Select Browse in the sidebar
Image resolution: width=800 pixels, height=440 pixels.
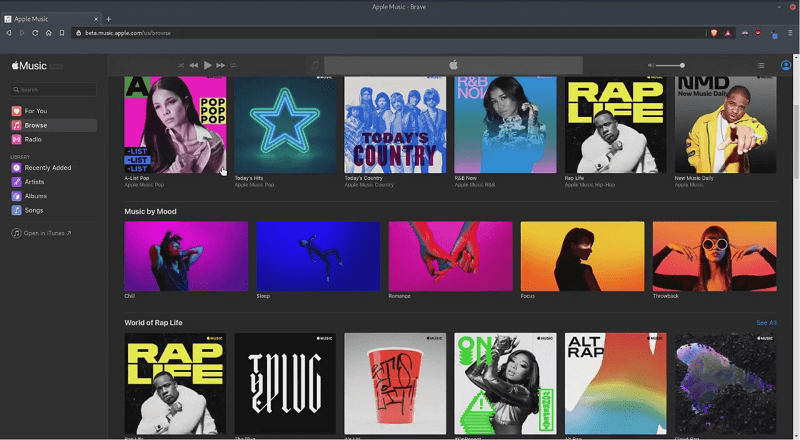(53, 125)
